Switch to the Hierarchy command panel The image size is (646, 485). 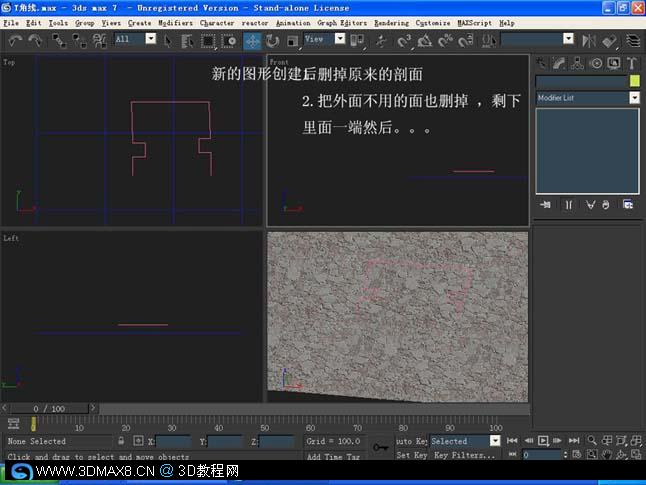click(577, 63)
